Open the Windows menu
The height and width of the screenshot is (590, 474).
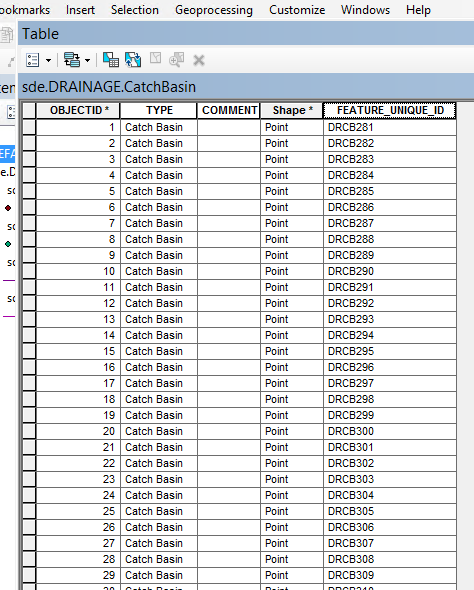[x=365, y=10]
